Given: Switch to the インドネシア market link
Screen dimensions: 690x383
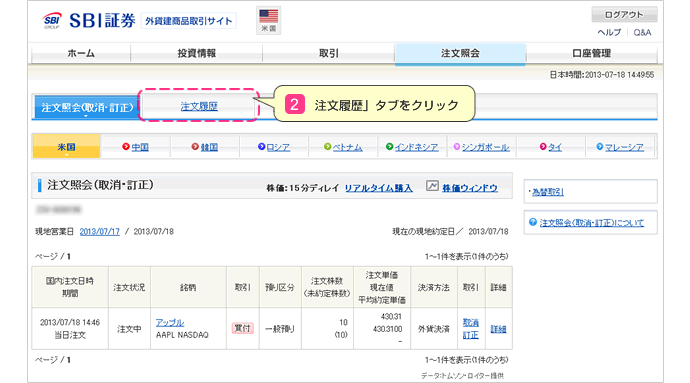Looking at the screenshot, I should 416,147.
